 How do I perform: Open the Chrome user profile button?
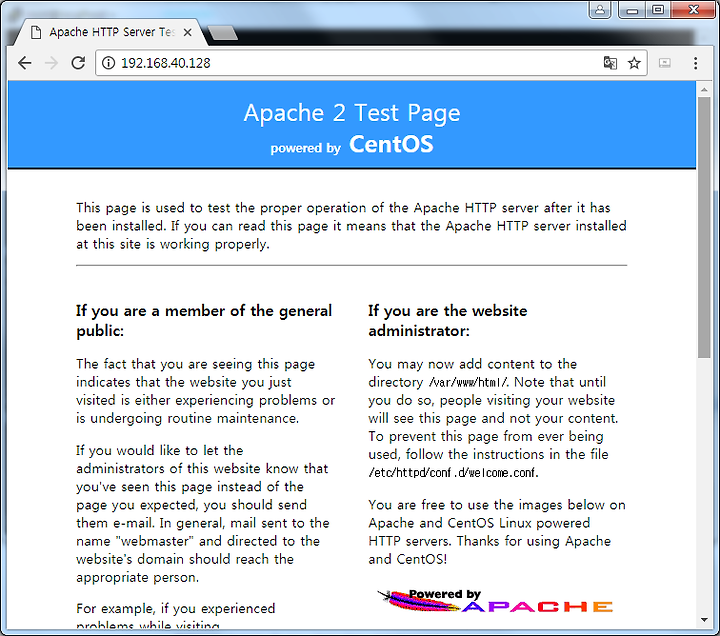tap(600, 10)
